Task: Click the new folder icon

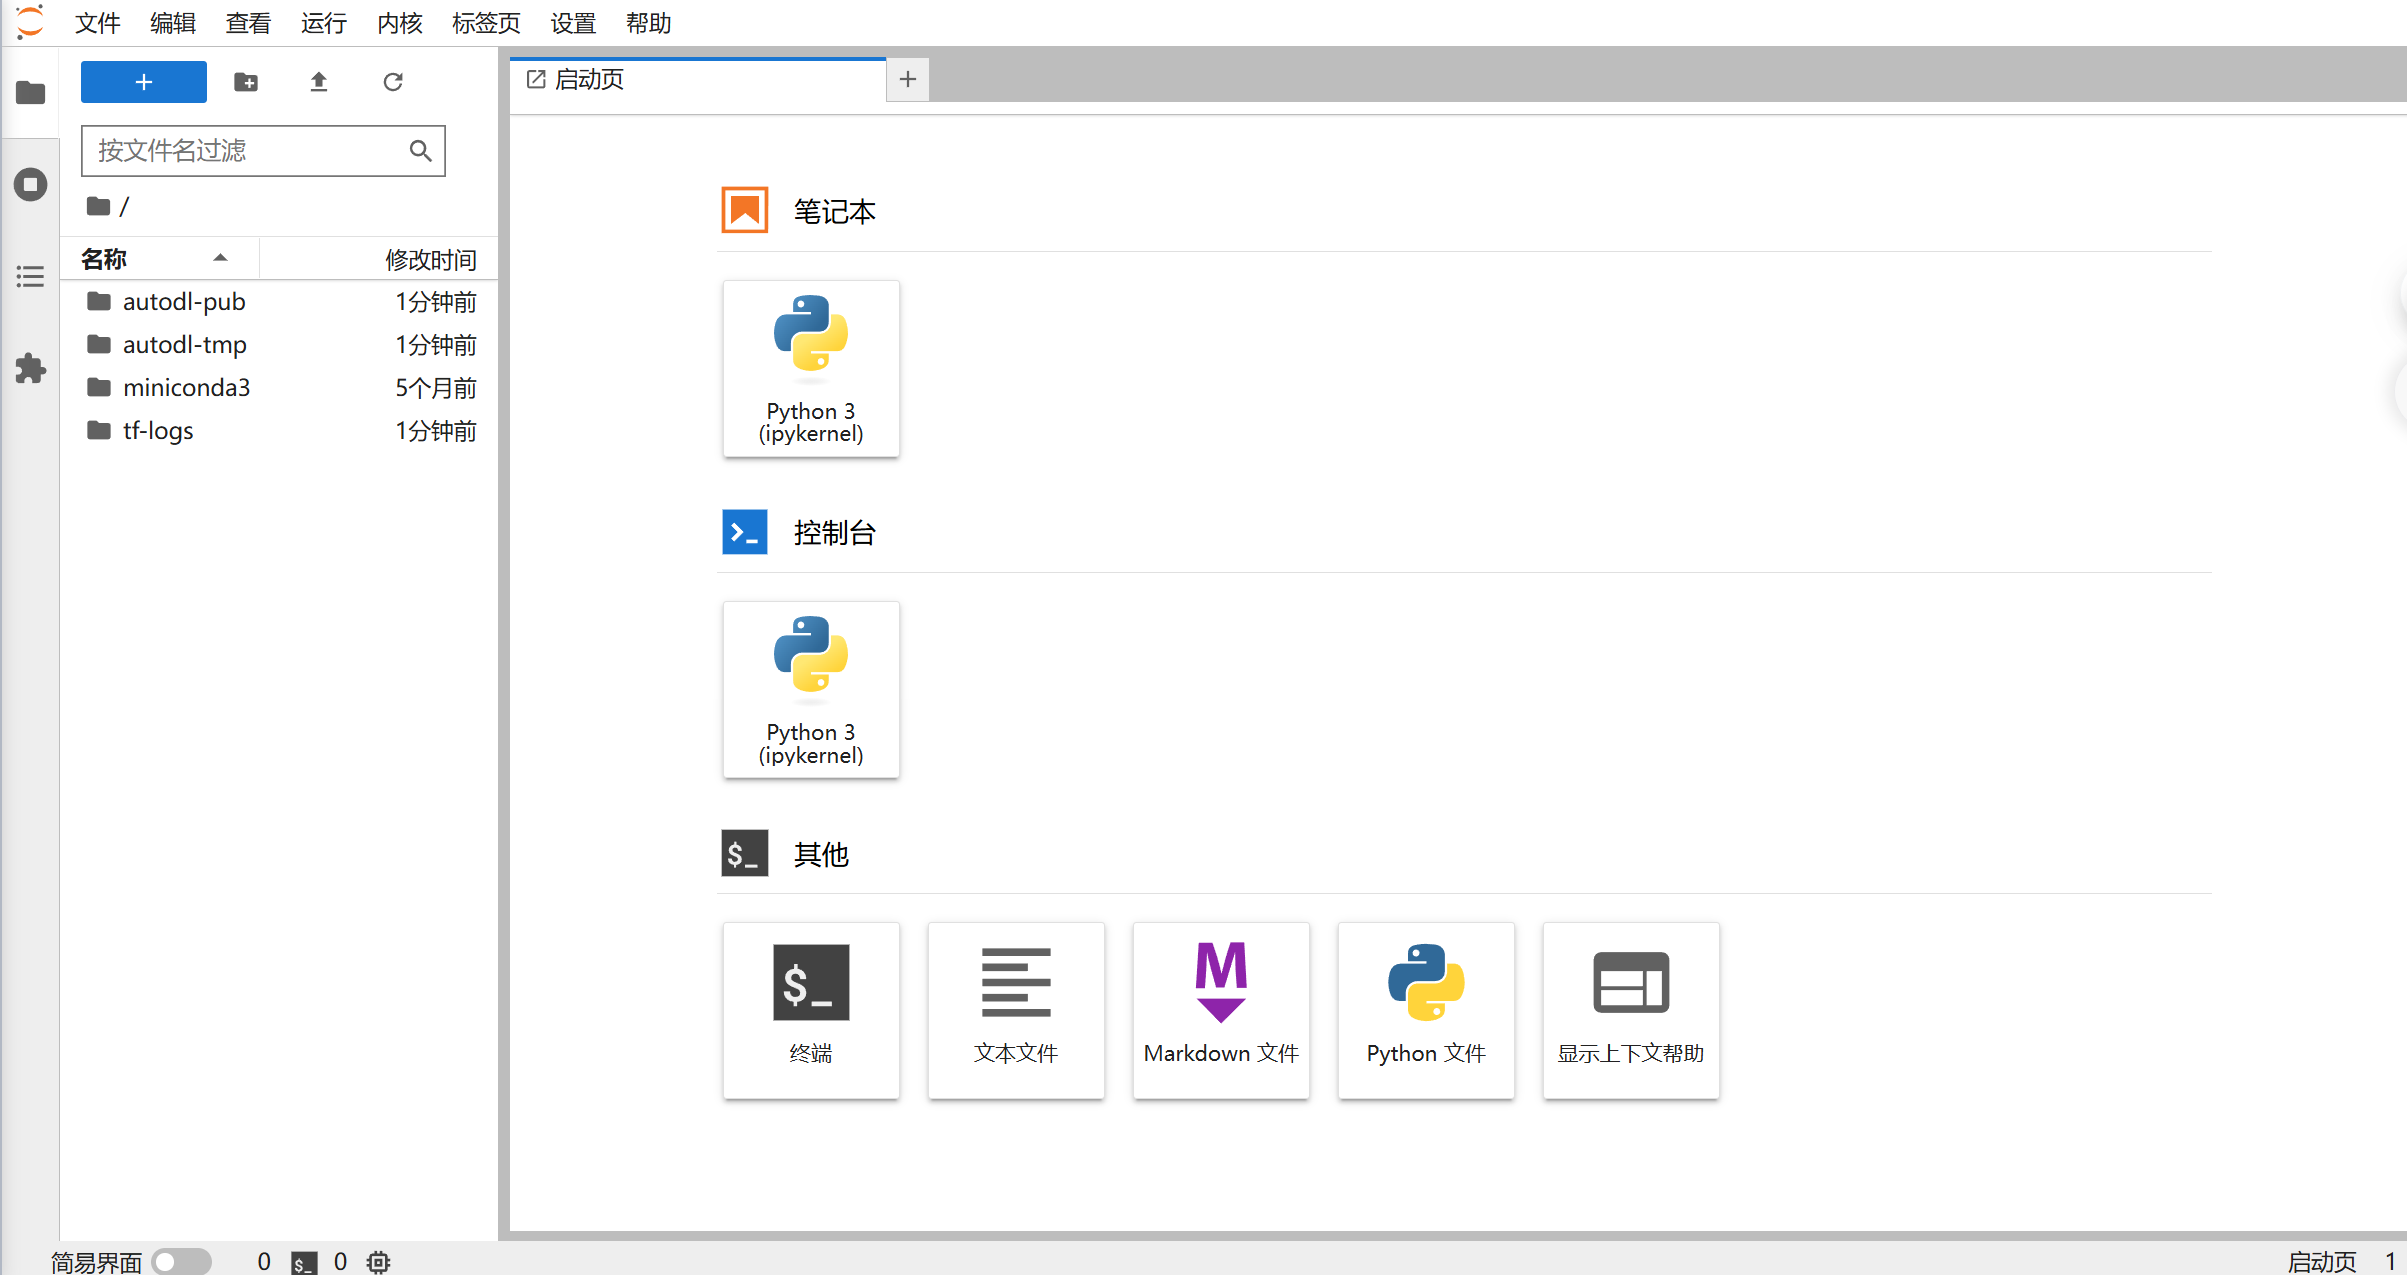Action: (246, 82)
